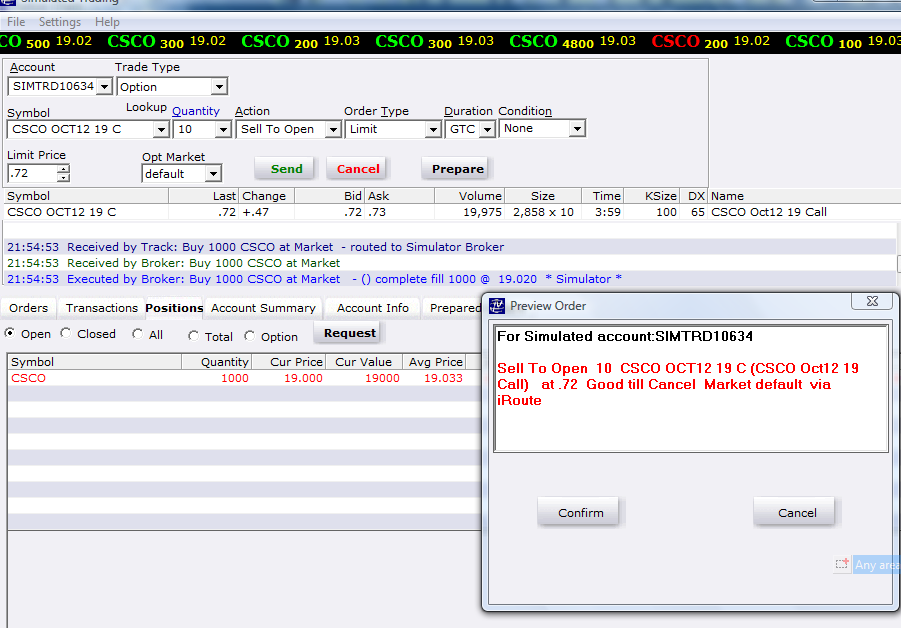Click Cancel in the Preview Order dialog
Viewport: 901px width, 628px height.
tap(797, 513)
